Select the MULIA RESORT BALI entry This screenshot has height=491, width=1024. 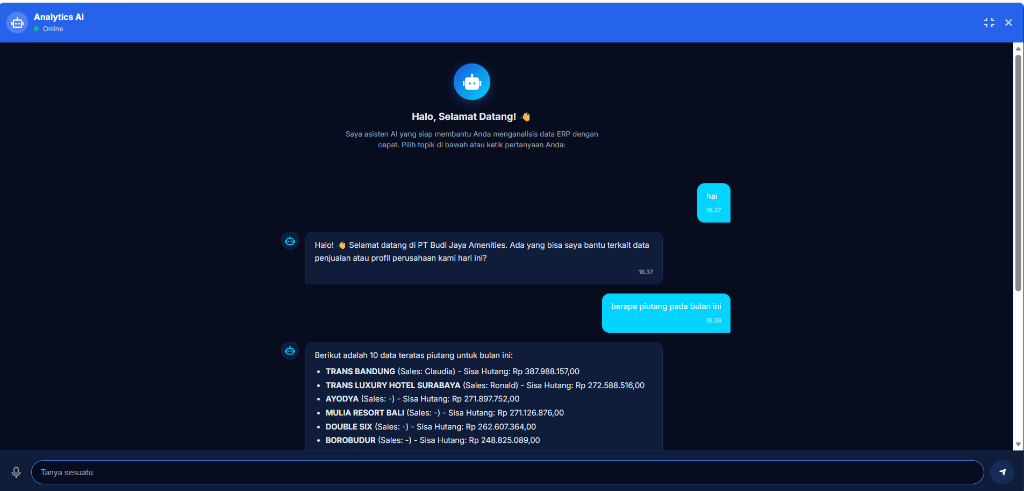point(444,413)
